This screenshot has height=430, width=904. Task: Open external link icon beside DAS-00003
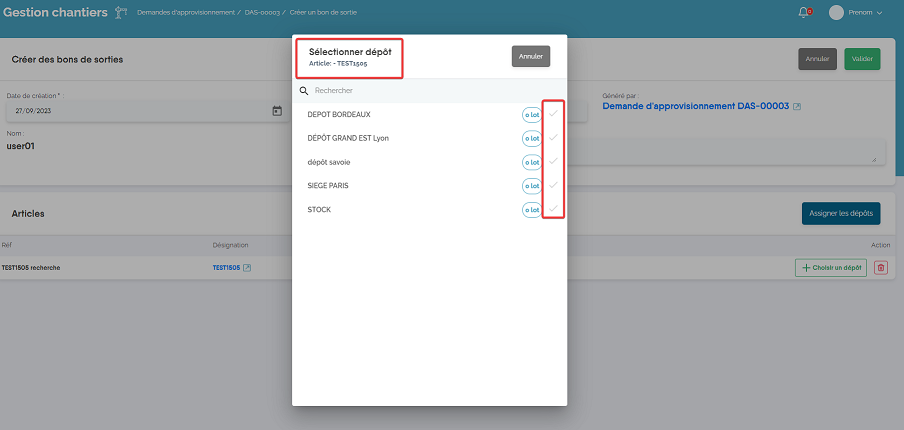pyautogui.click(x=797, y=106)
